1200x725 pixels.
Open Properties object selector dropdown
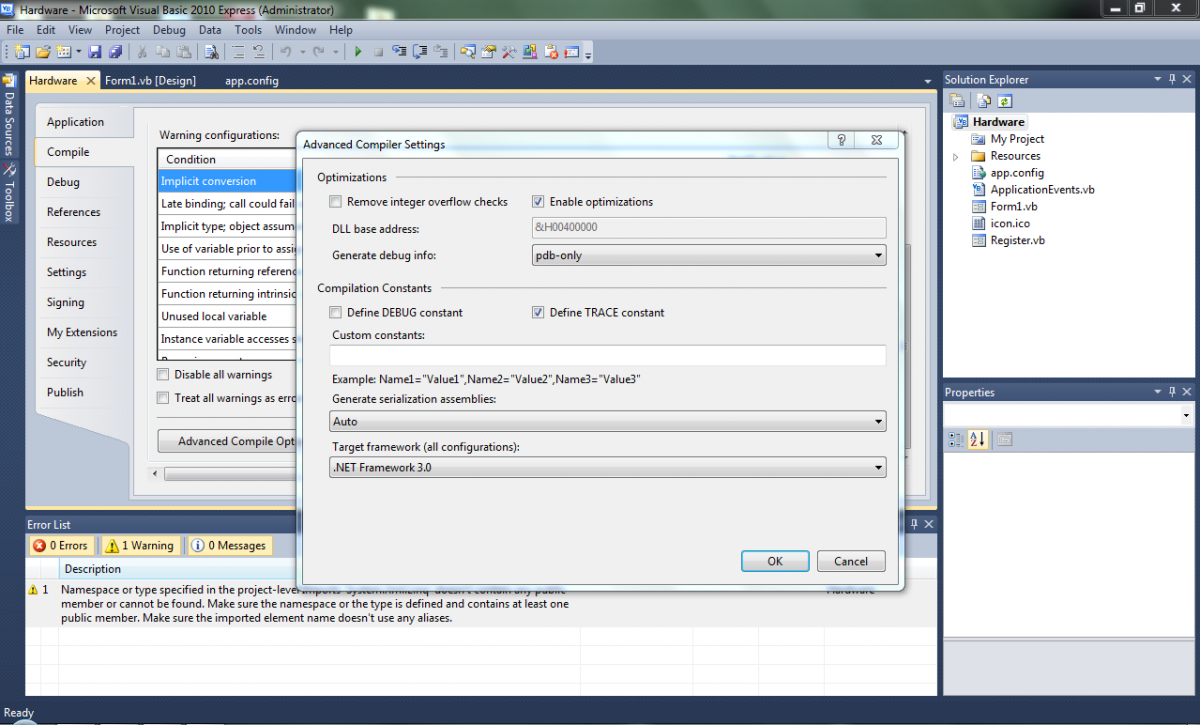click(x=1186, y=415)
